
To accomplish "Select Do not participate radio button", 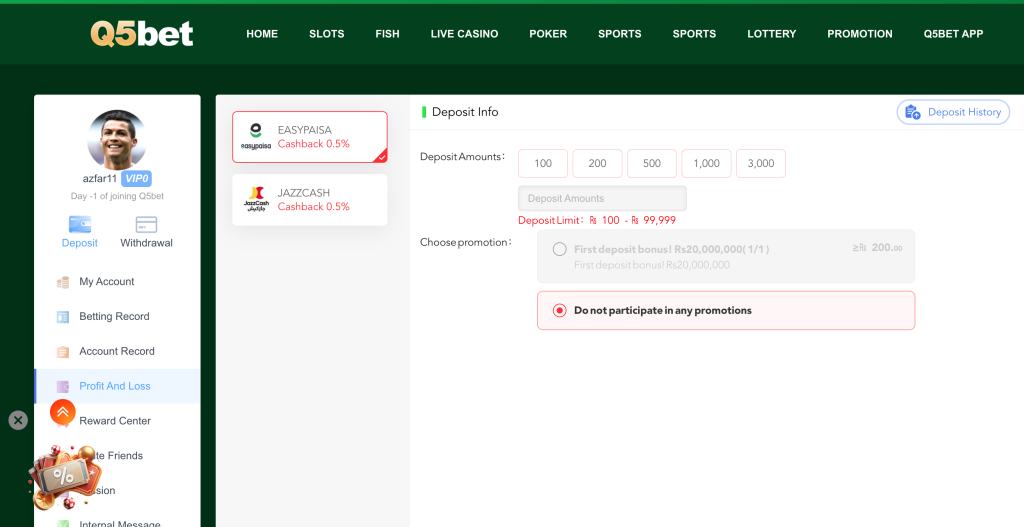I will (x=559, y=310).
